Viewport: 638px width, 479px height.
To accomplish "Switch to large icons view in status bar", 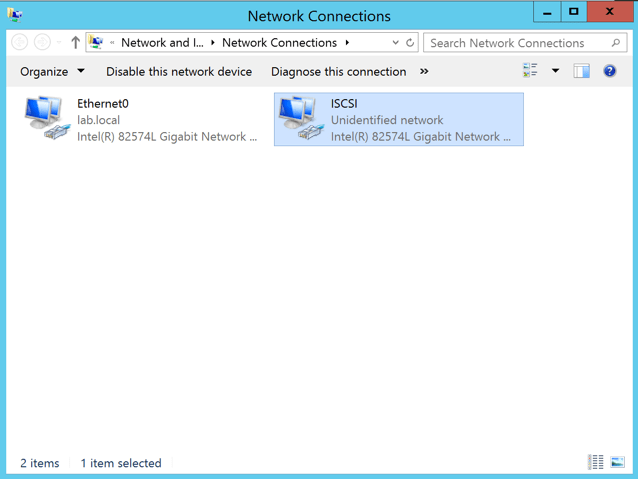I will coord(617,462).
